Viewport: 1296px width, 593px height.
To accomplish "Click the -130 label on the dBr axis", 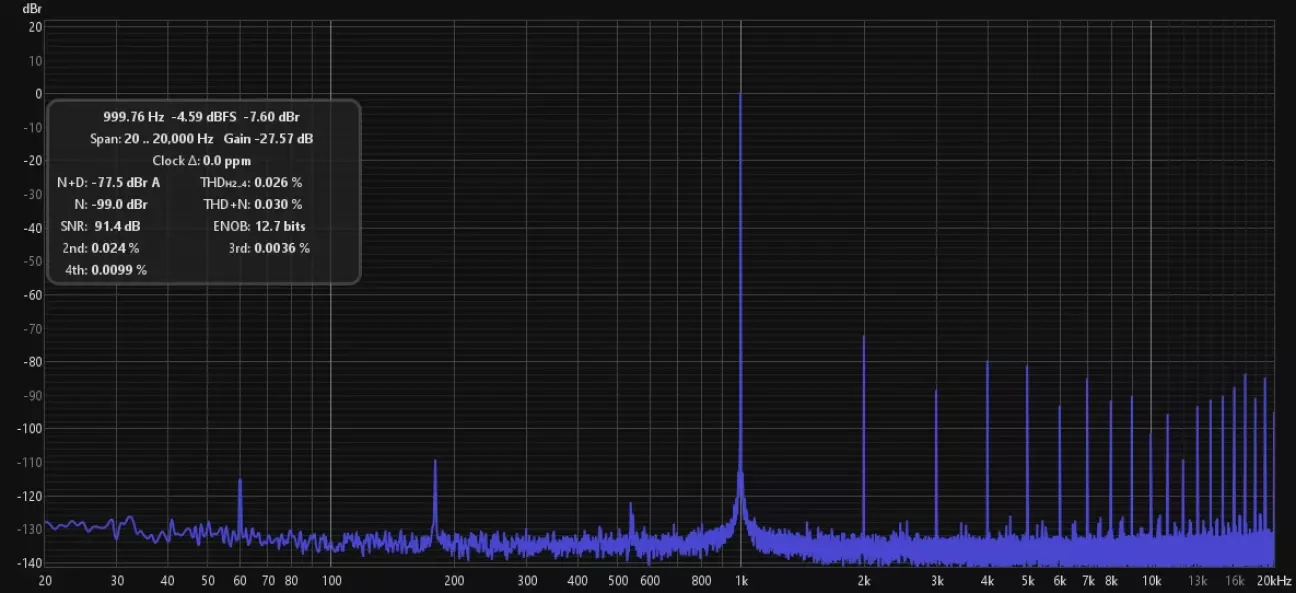I will pyautogui.click(x=30, y=529).
